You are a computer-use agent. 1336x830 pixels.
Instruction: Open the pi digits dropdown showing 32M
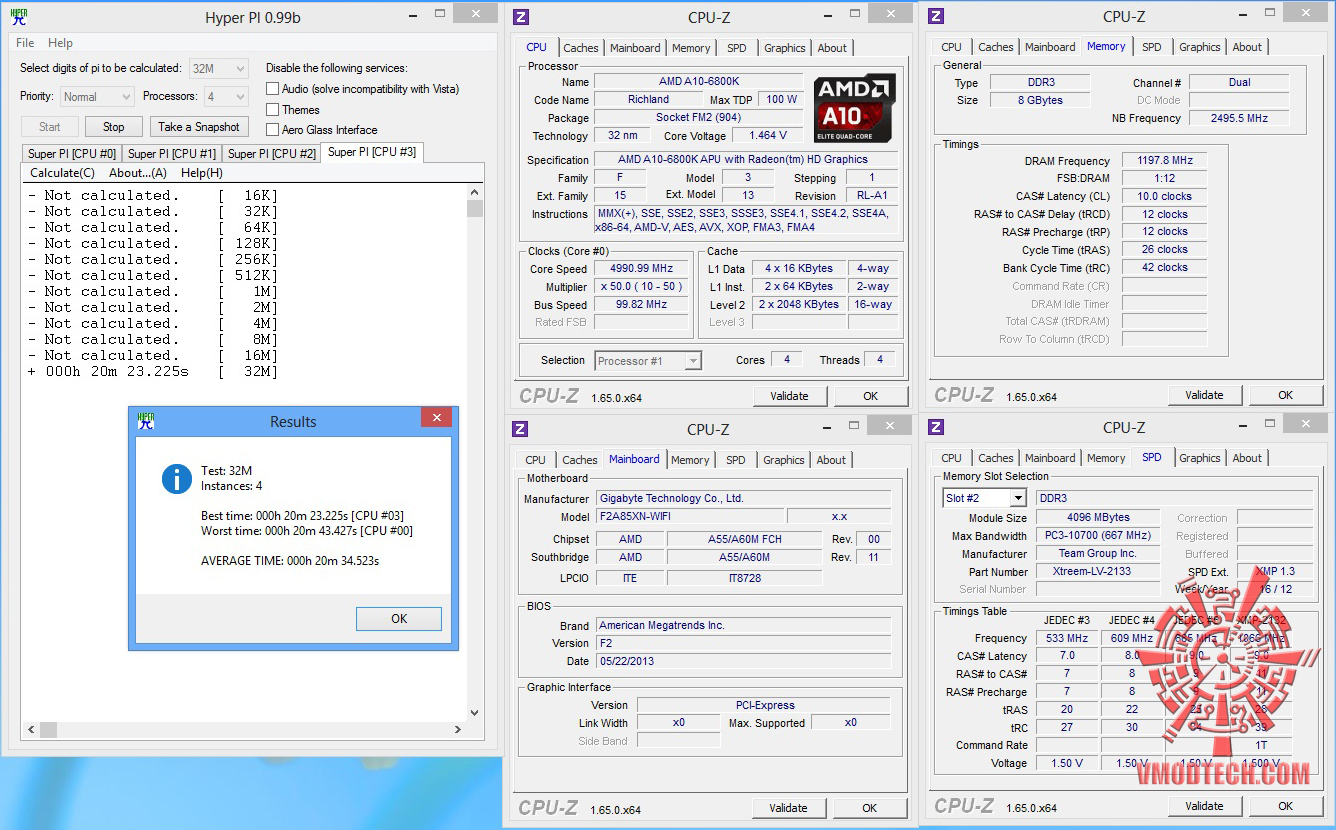point(218,68)
